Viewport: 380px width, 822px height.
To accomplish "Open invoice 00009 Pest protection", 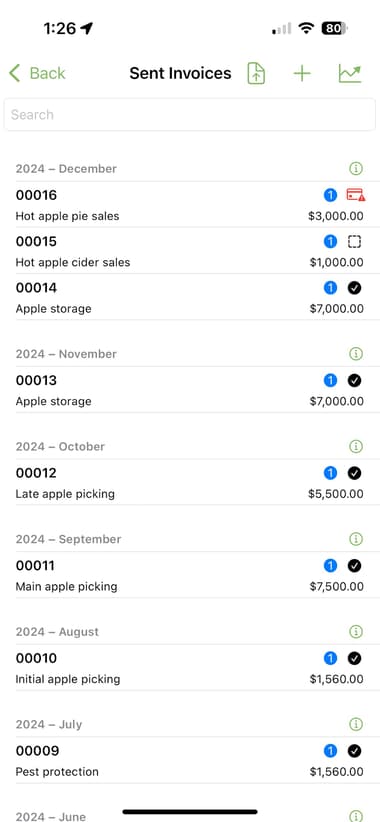I will coord(190,760).
